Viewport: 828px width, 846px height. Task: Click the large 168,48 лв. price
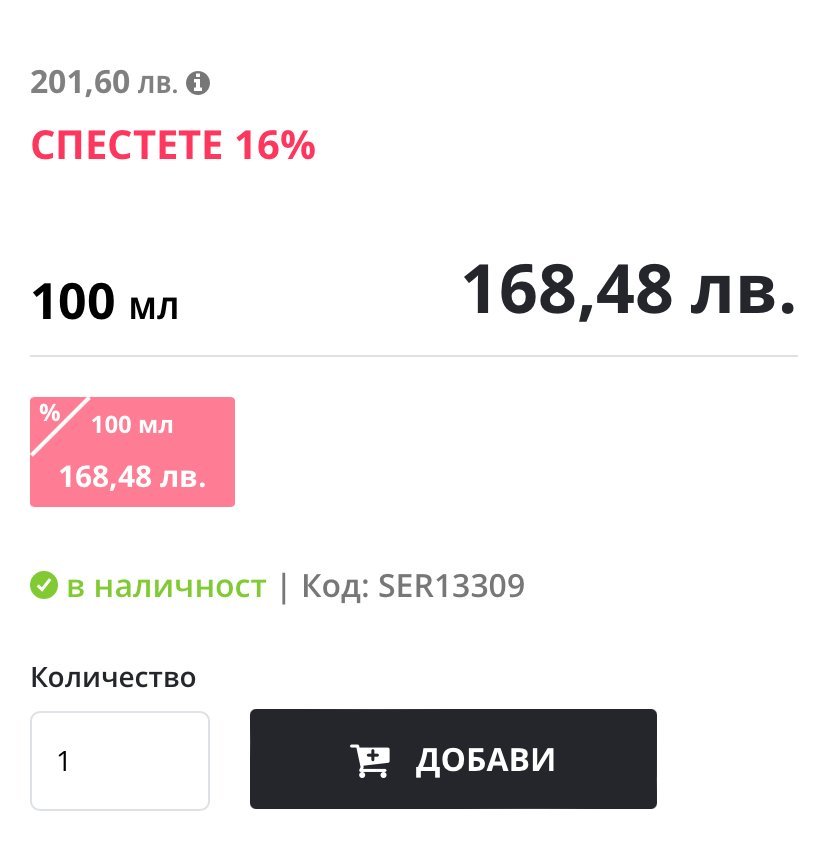tap(628, 290)
